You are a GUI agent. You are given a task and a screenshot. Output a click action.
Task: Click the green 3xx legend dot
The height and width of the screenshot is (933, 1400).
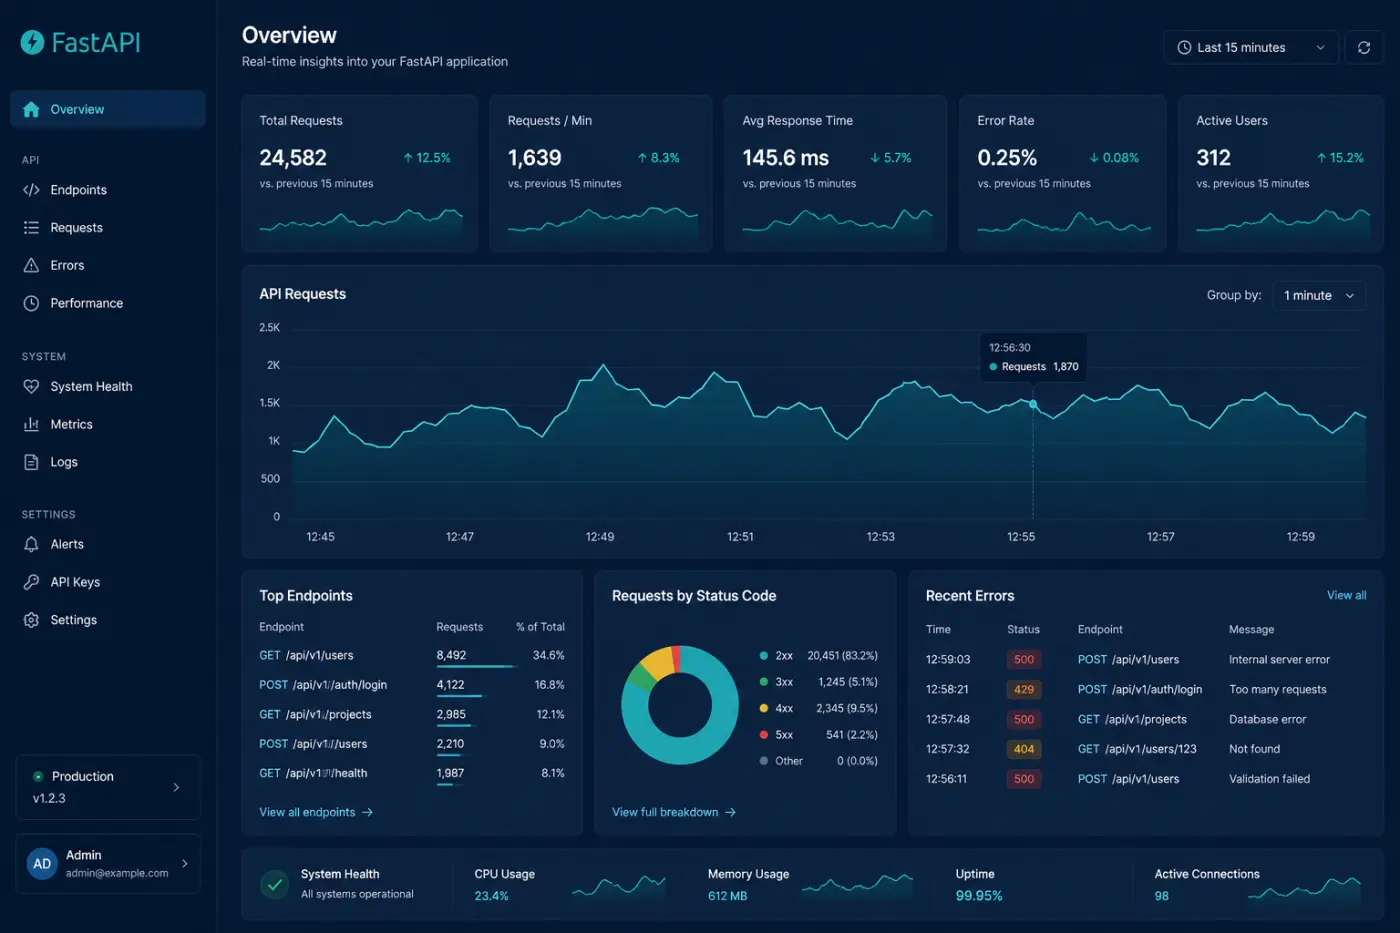(764, 682)
